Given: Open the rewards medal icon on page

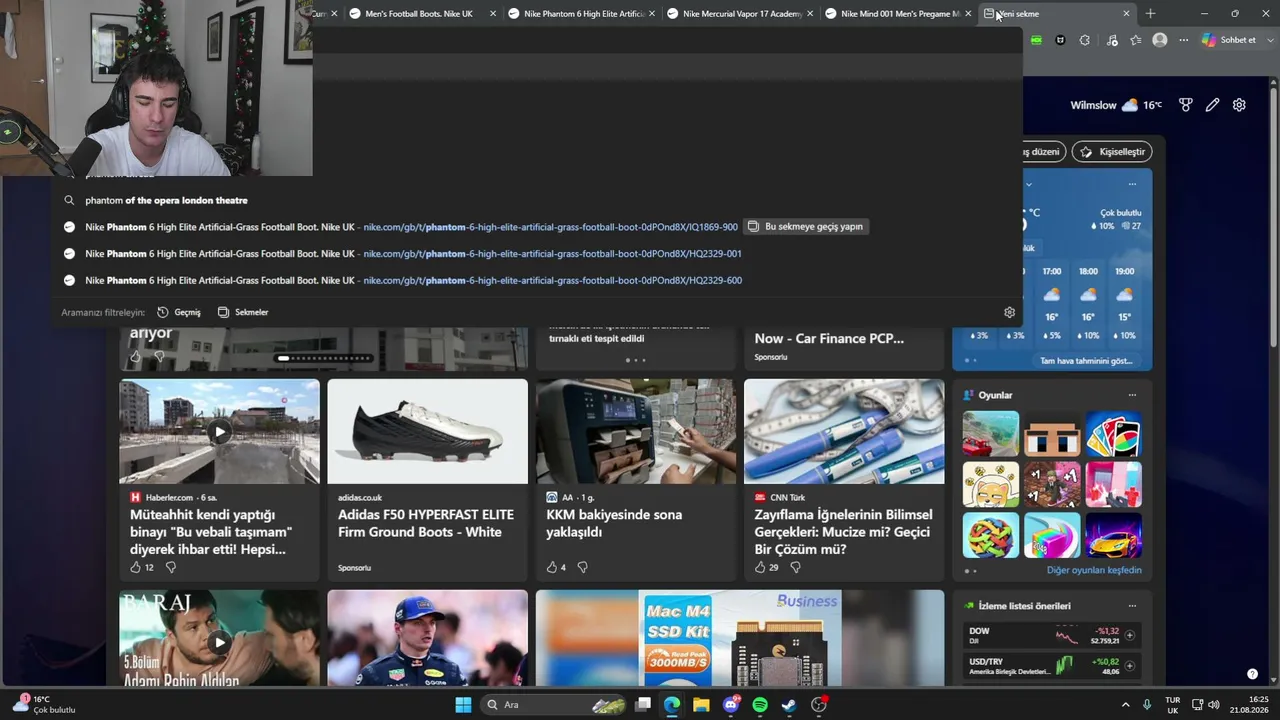Looking at the screenshot, I should [1186, 105].
